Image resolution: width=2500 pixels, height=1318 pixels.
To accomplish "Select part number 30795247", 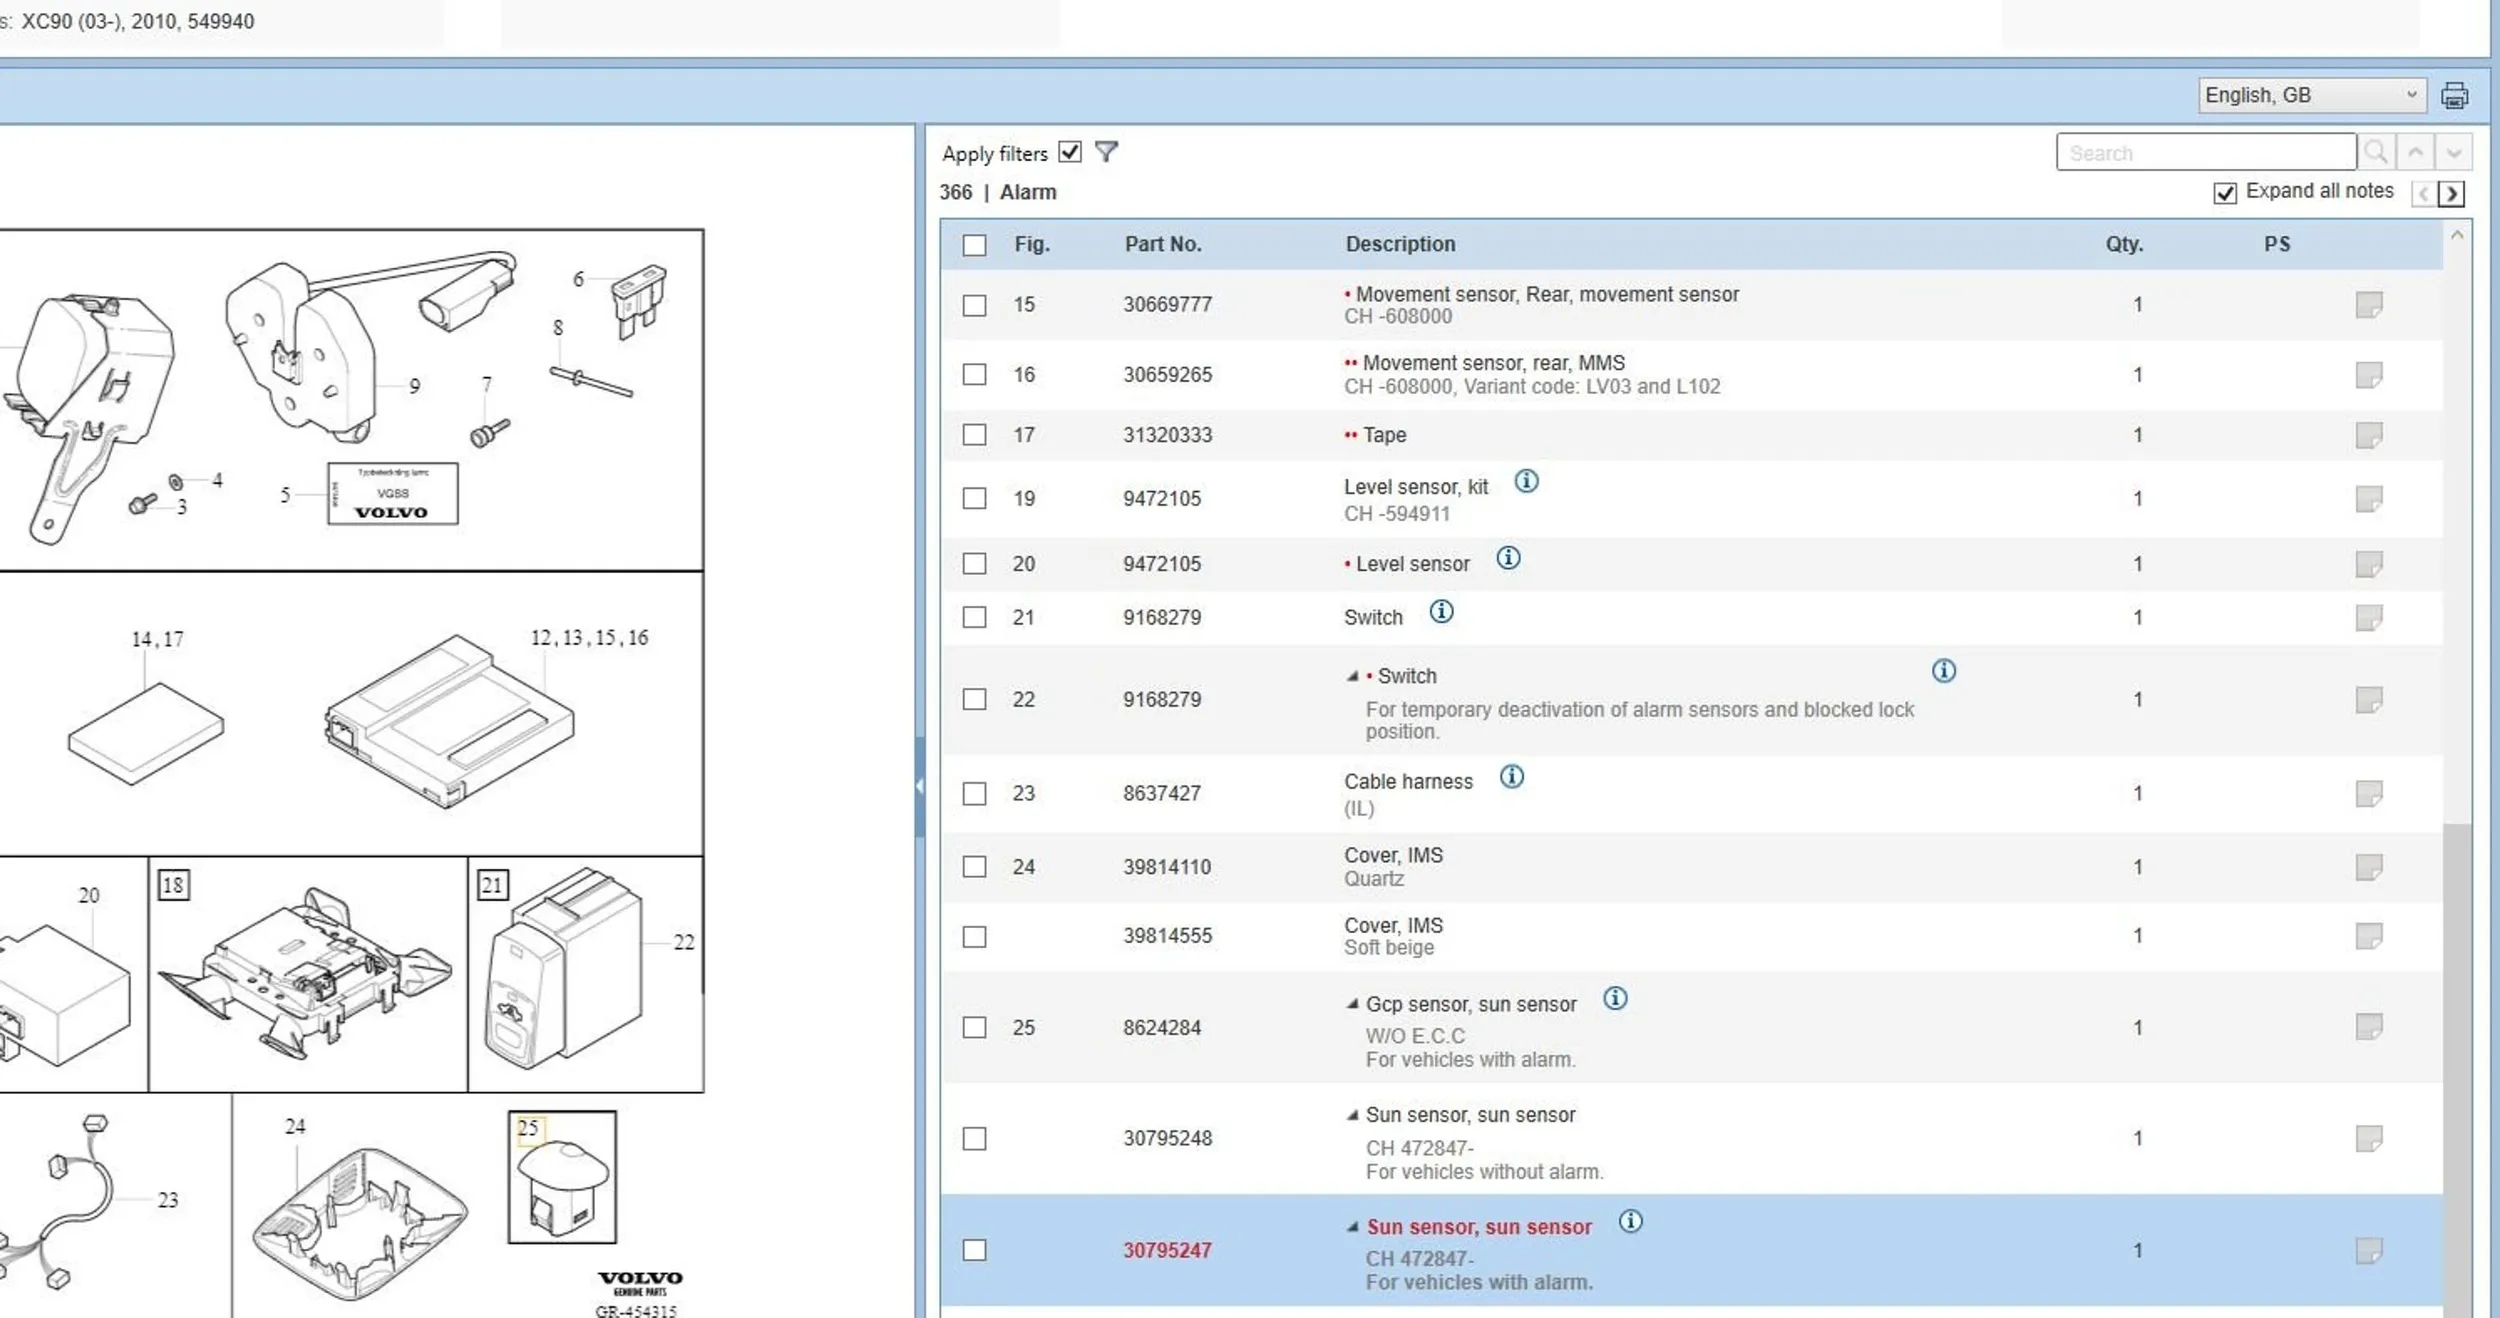I will 1166,1250.
